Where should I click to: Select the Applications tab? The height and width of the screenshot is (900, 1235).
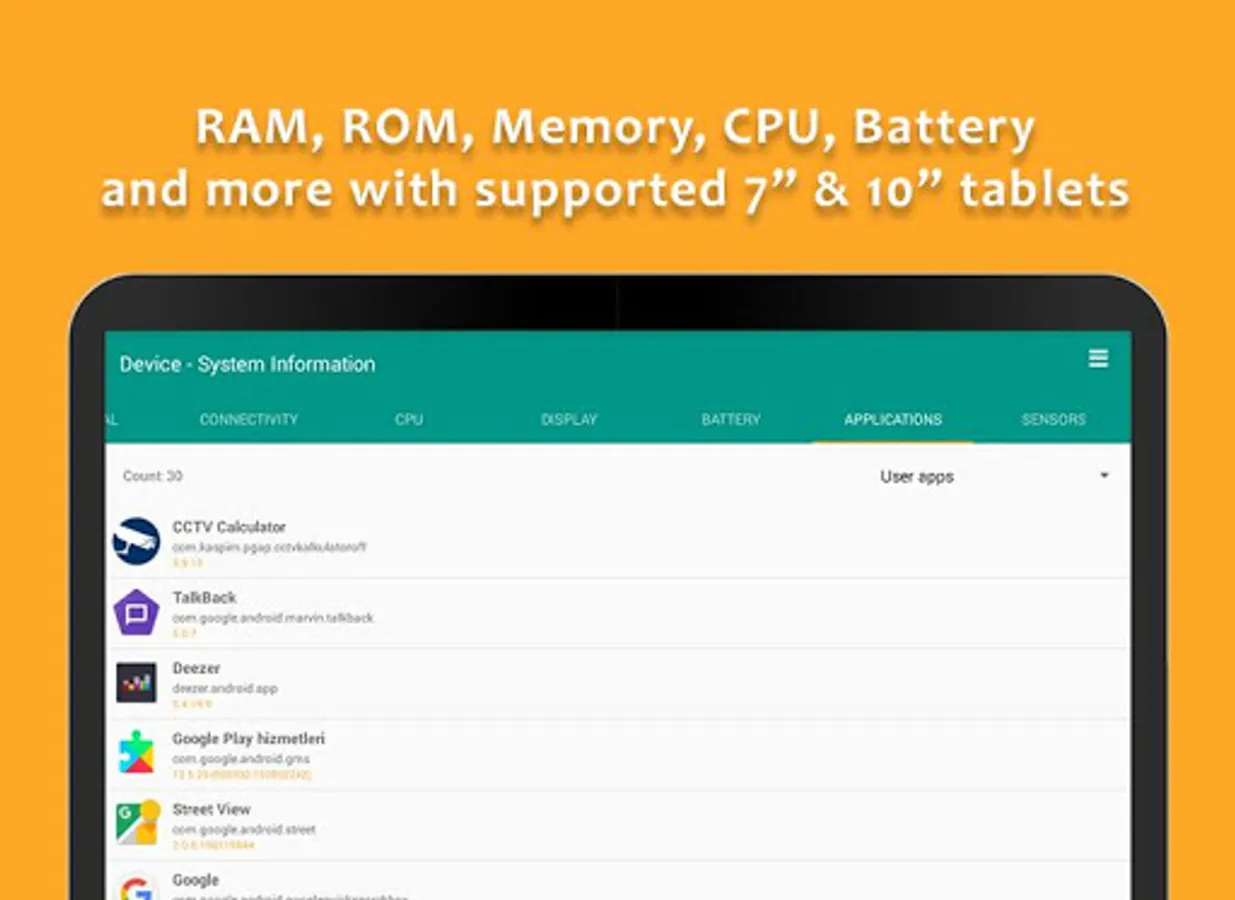click(893, 419)
